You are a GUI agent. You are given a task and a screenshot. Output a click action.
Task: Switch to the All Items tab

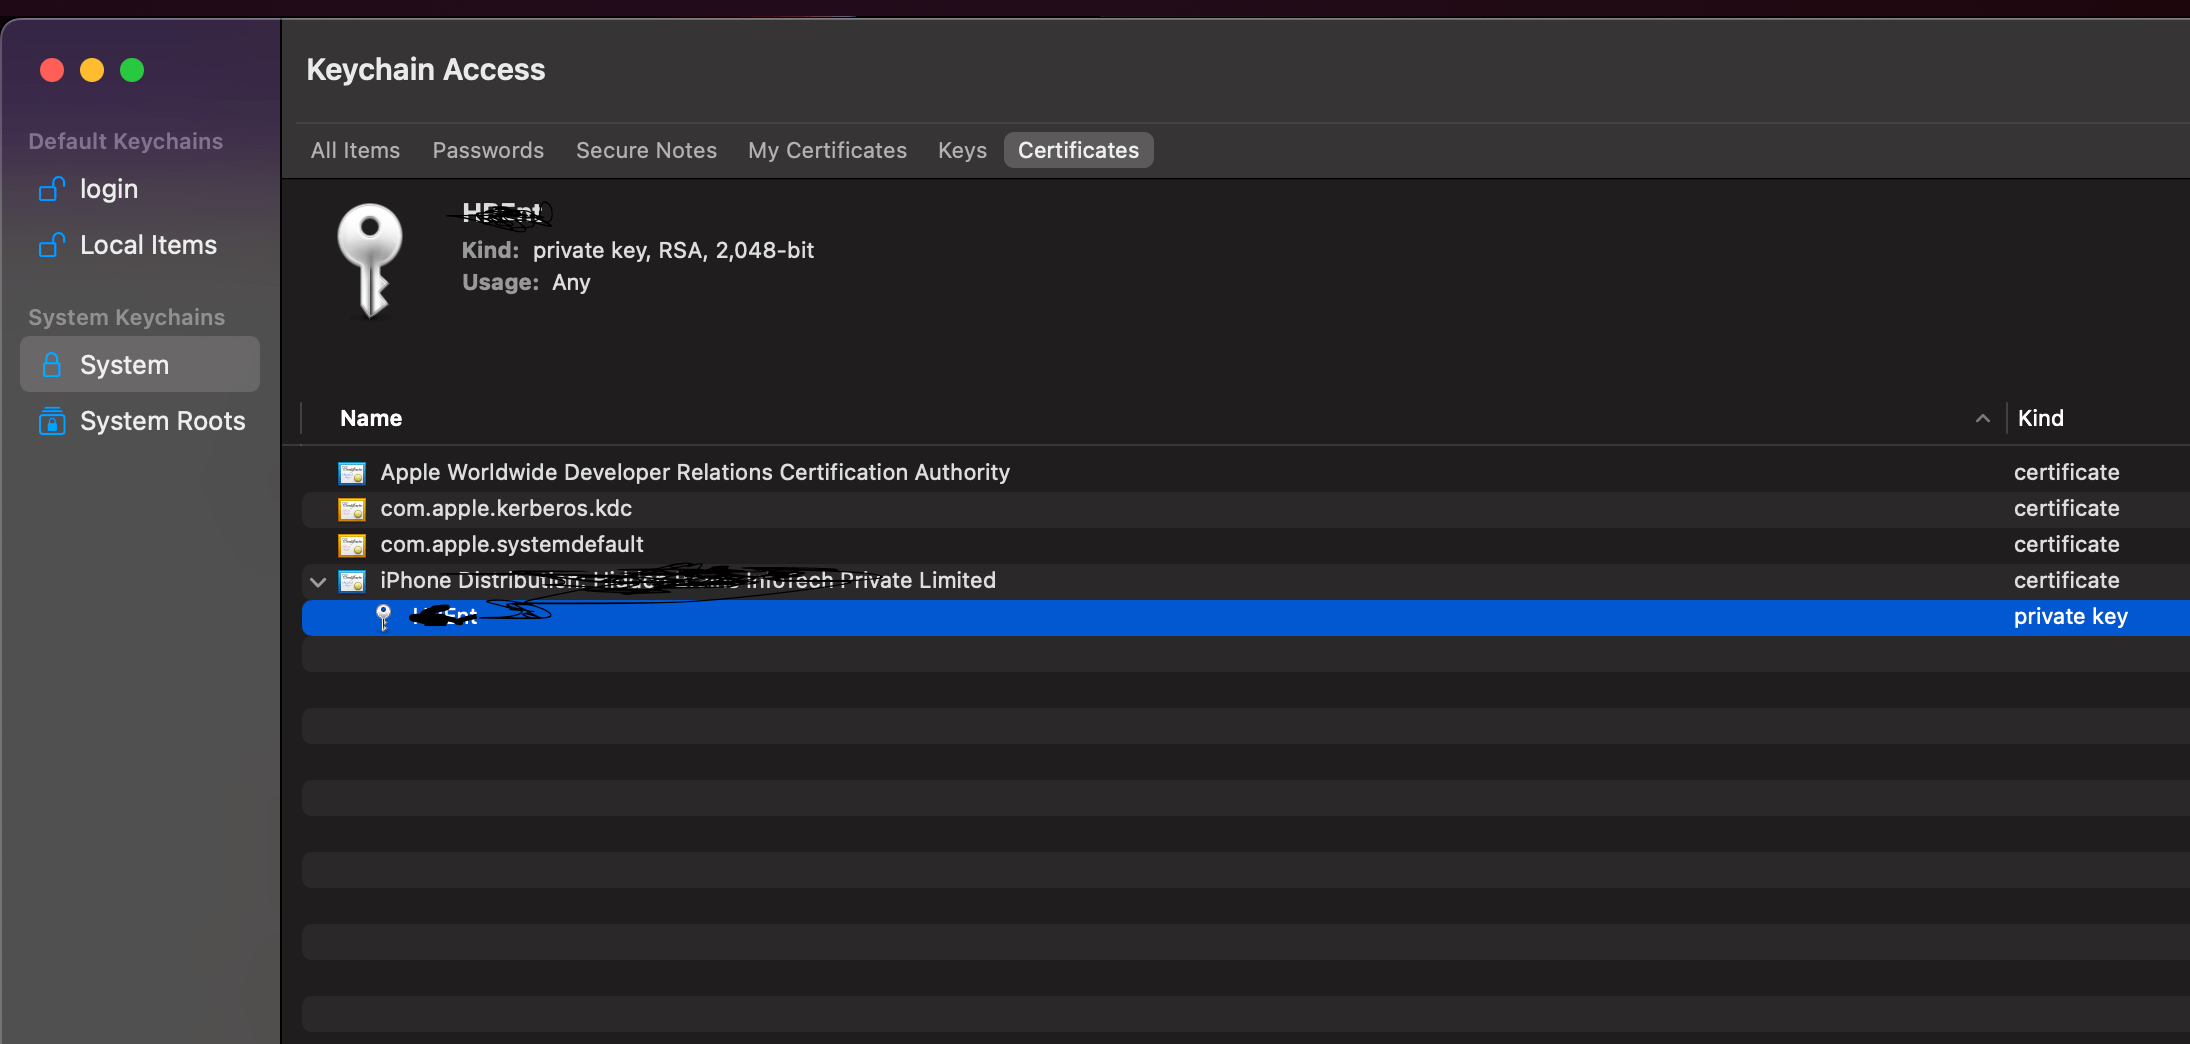coord(355,150)
